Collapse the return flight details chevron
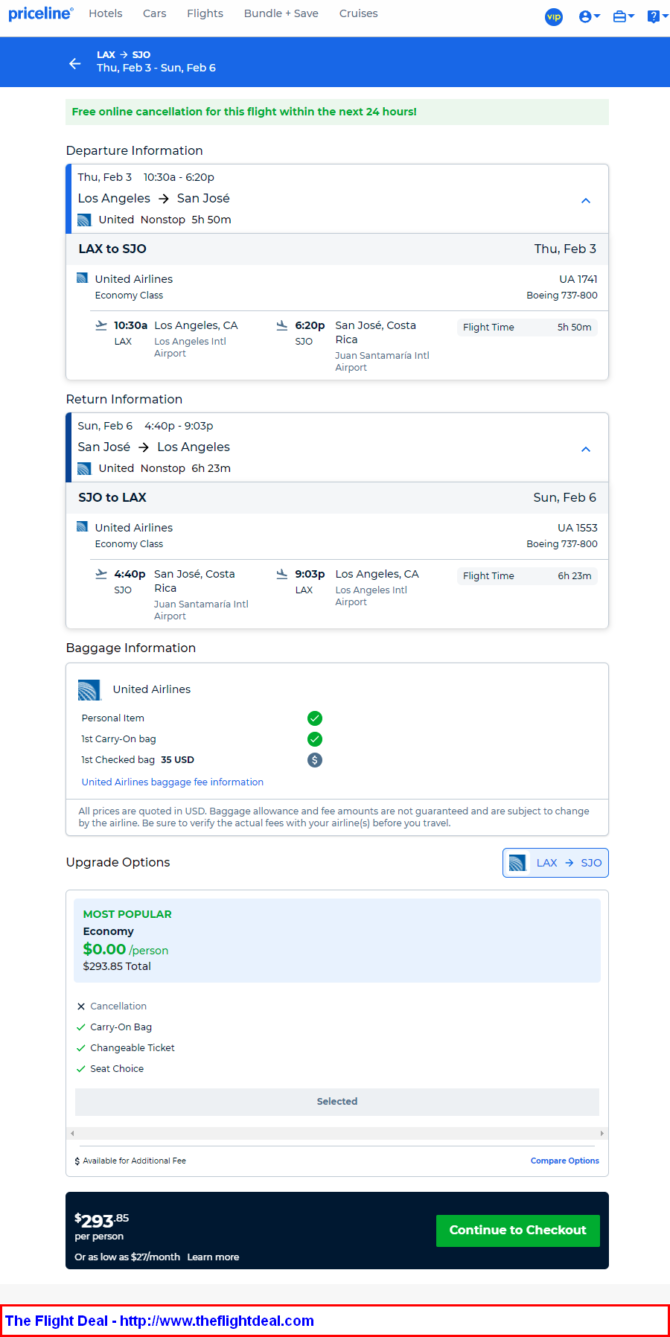 coord(586,449)
